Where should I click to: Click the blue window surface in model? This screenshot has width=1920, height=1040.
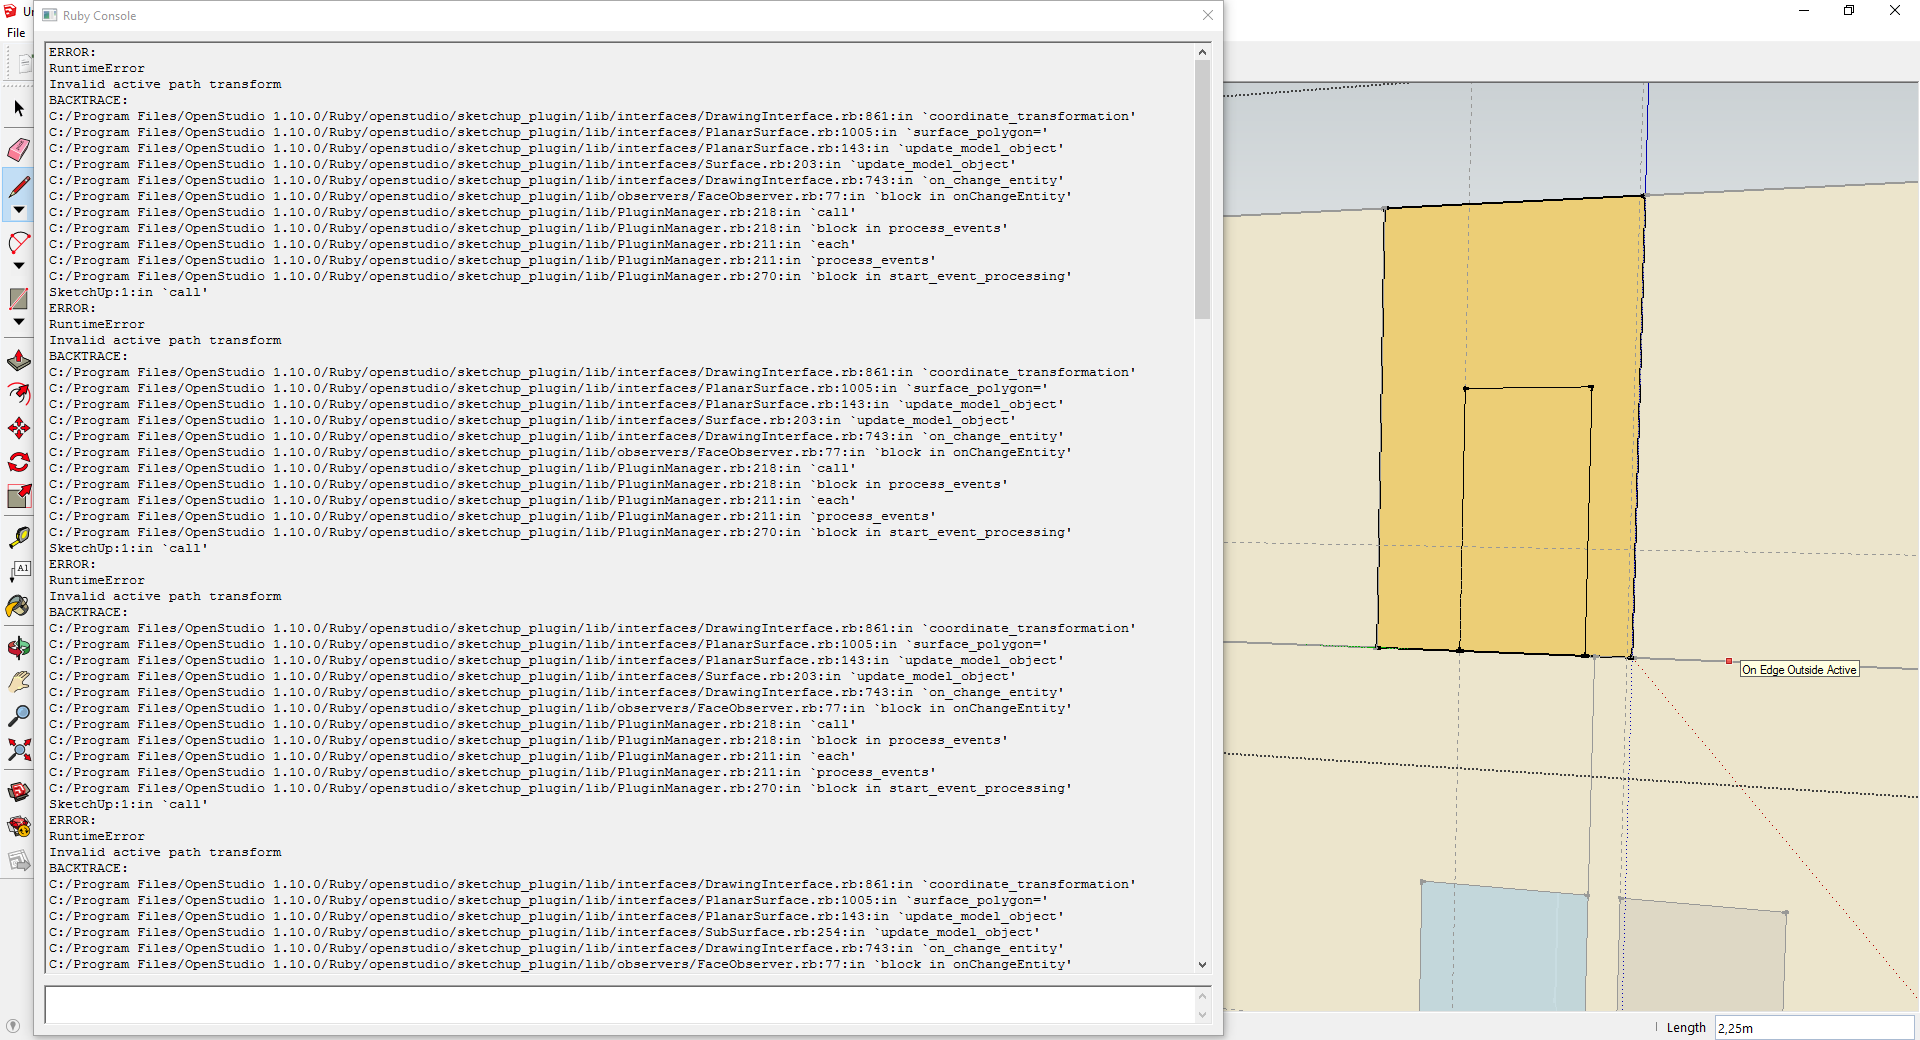tap(1502, 948)
